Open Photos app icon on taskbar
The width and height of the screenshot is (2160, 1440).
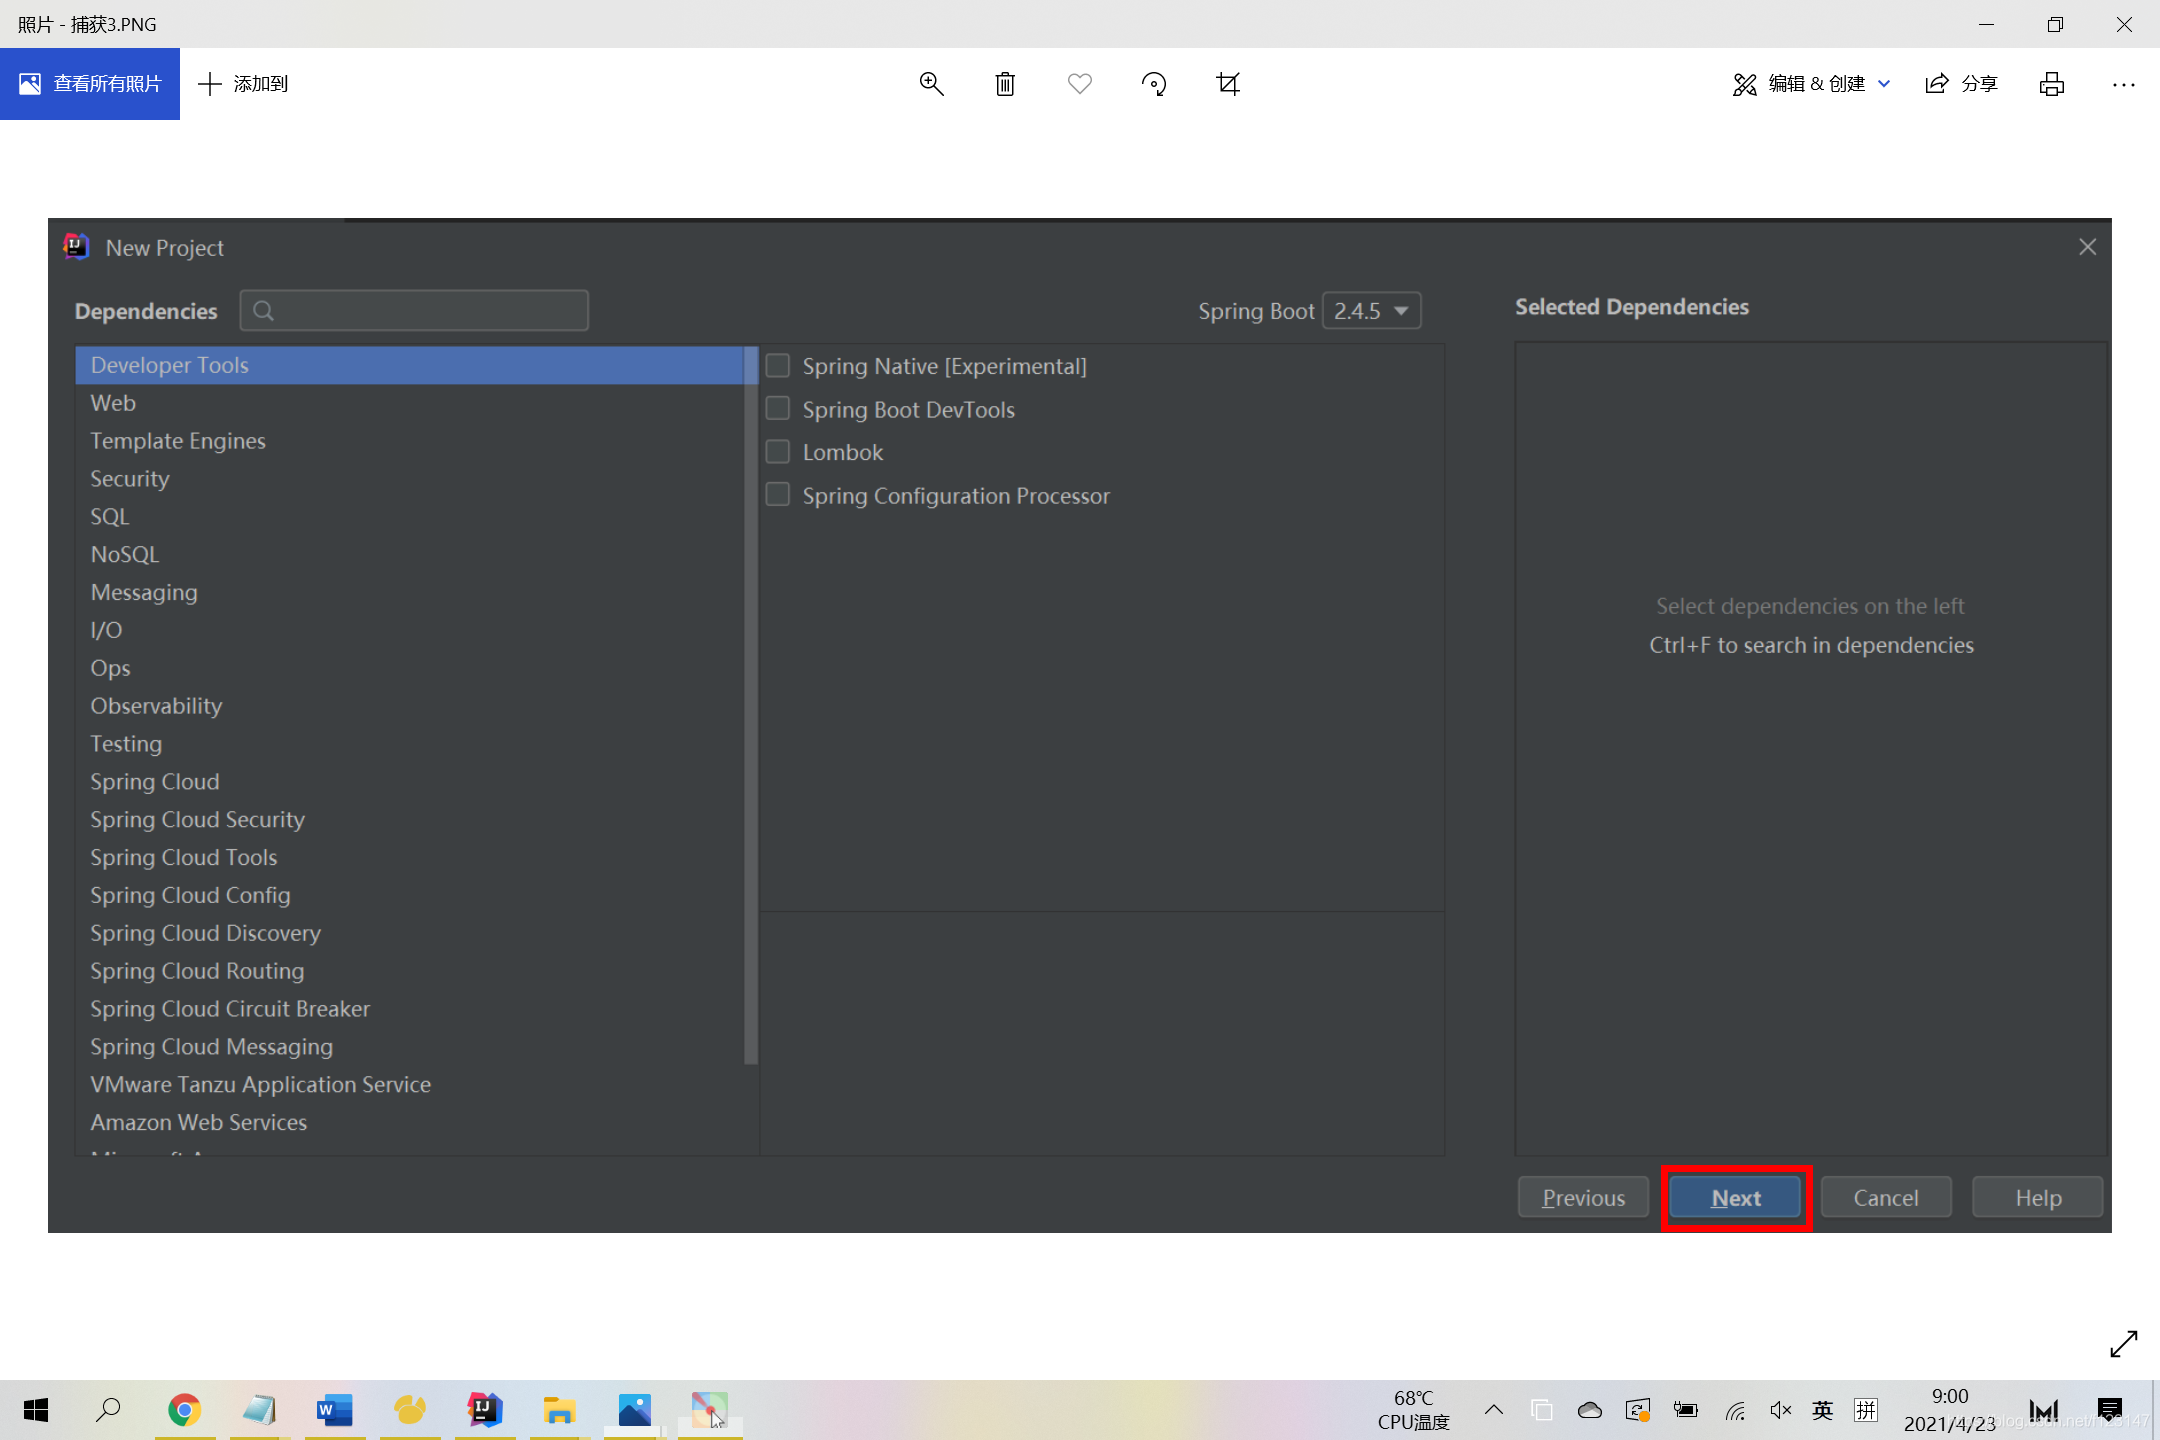click(x=634, y=1410)
